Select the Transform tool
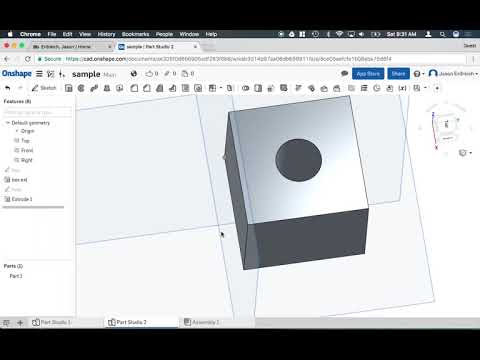480x360 pixels. coord(271,88)
